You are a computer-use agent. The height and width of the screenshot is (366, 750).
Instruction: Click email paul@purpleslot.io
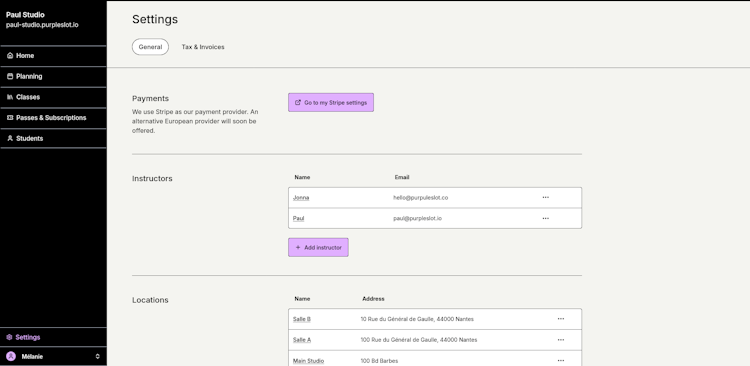click(418, 218)
